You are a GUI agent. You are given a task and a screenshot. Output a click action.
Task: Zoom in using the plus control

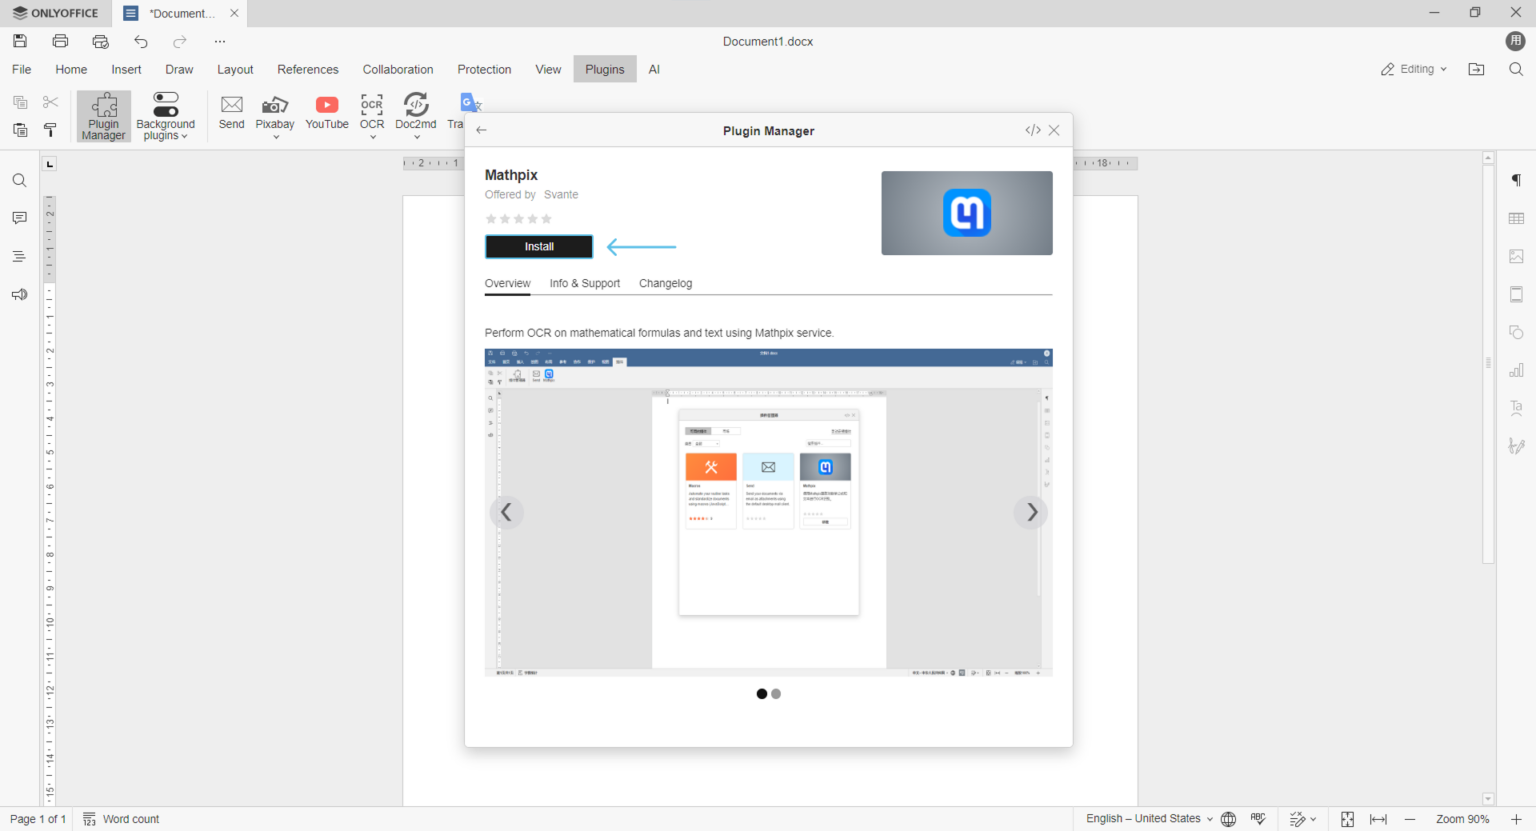[1517, 818]
